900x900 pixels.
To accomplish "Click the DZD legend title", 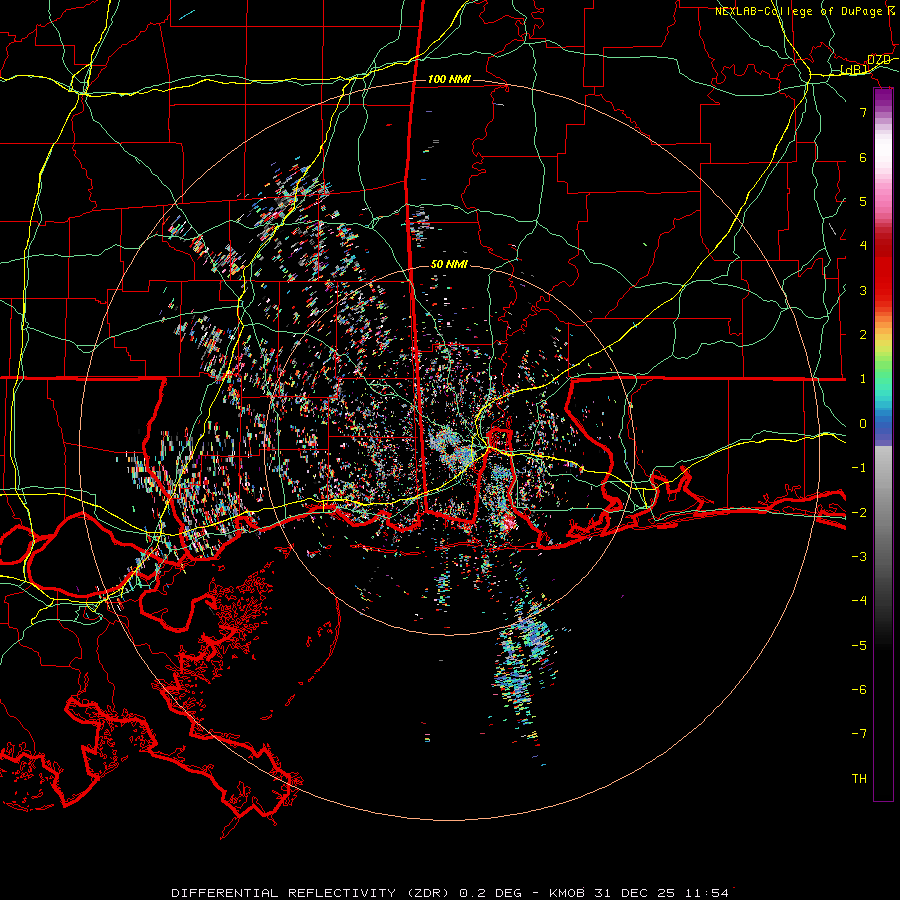I will [x=878, y=60].
